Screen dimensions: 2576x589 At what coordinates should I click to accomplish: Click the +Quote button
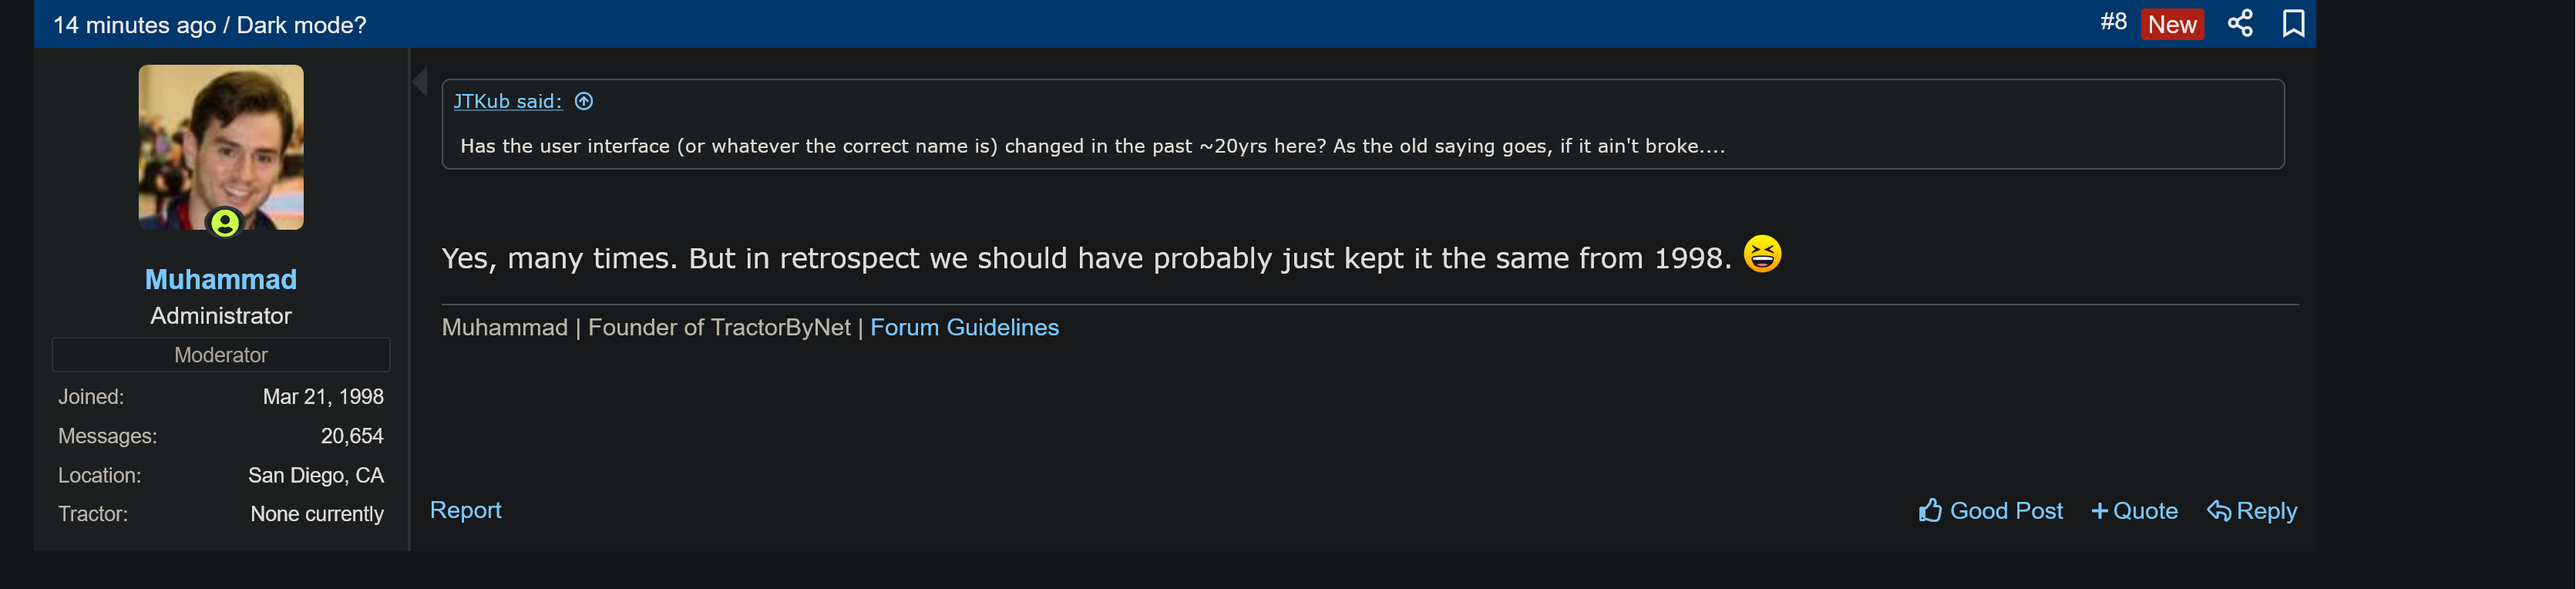tap(2134, 511)
